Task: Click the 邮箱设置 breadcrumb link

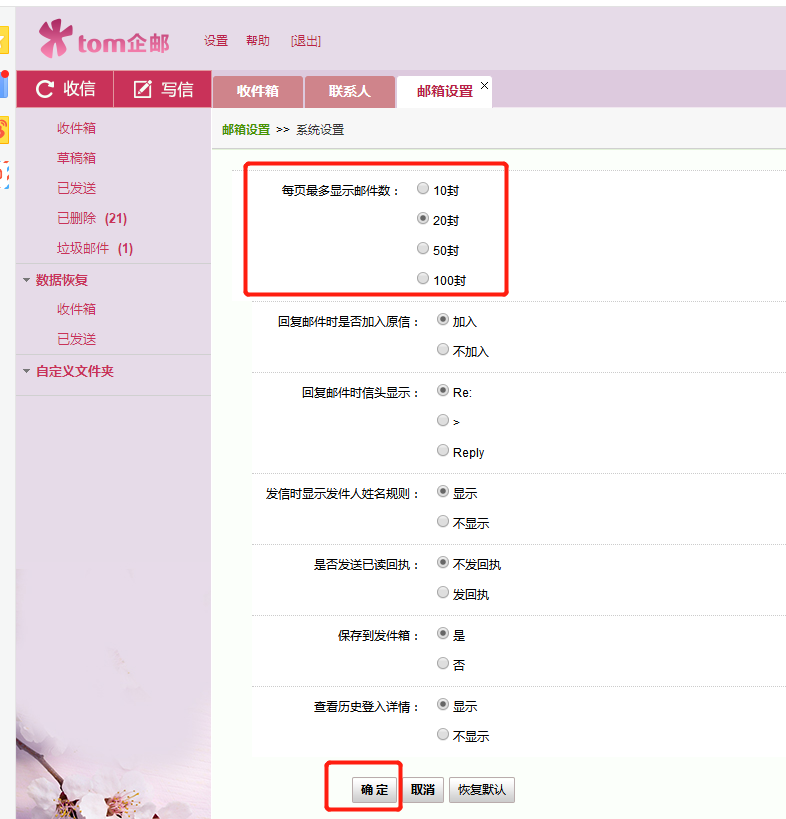Action: tap(246, 130)
